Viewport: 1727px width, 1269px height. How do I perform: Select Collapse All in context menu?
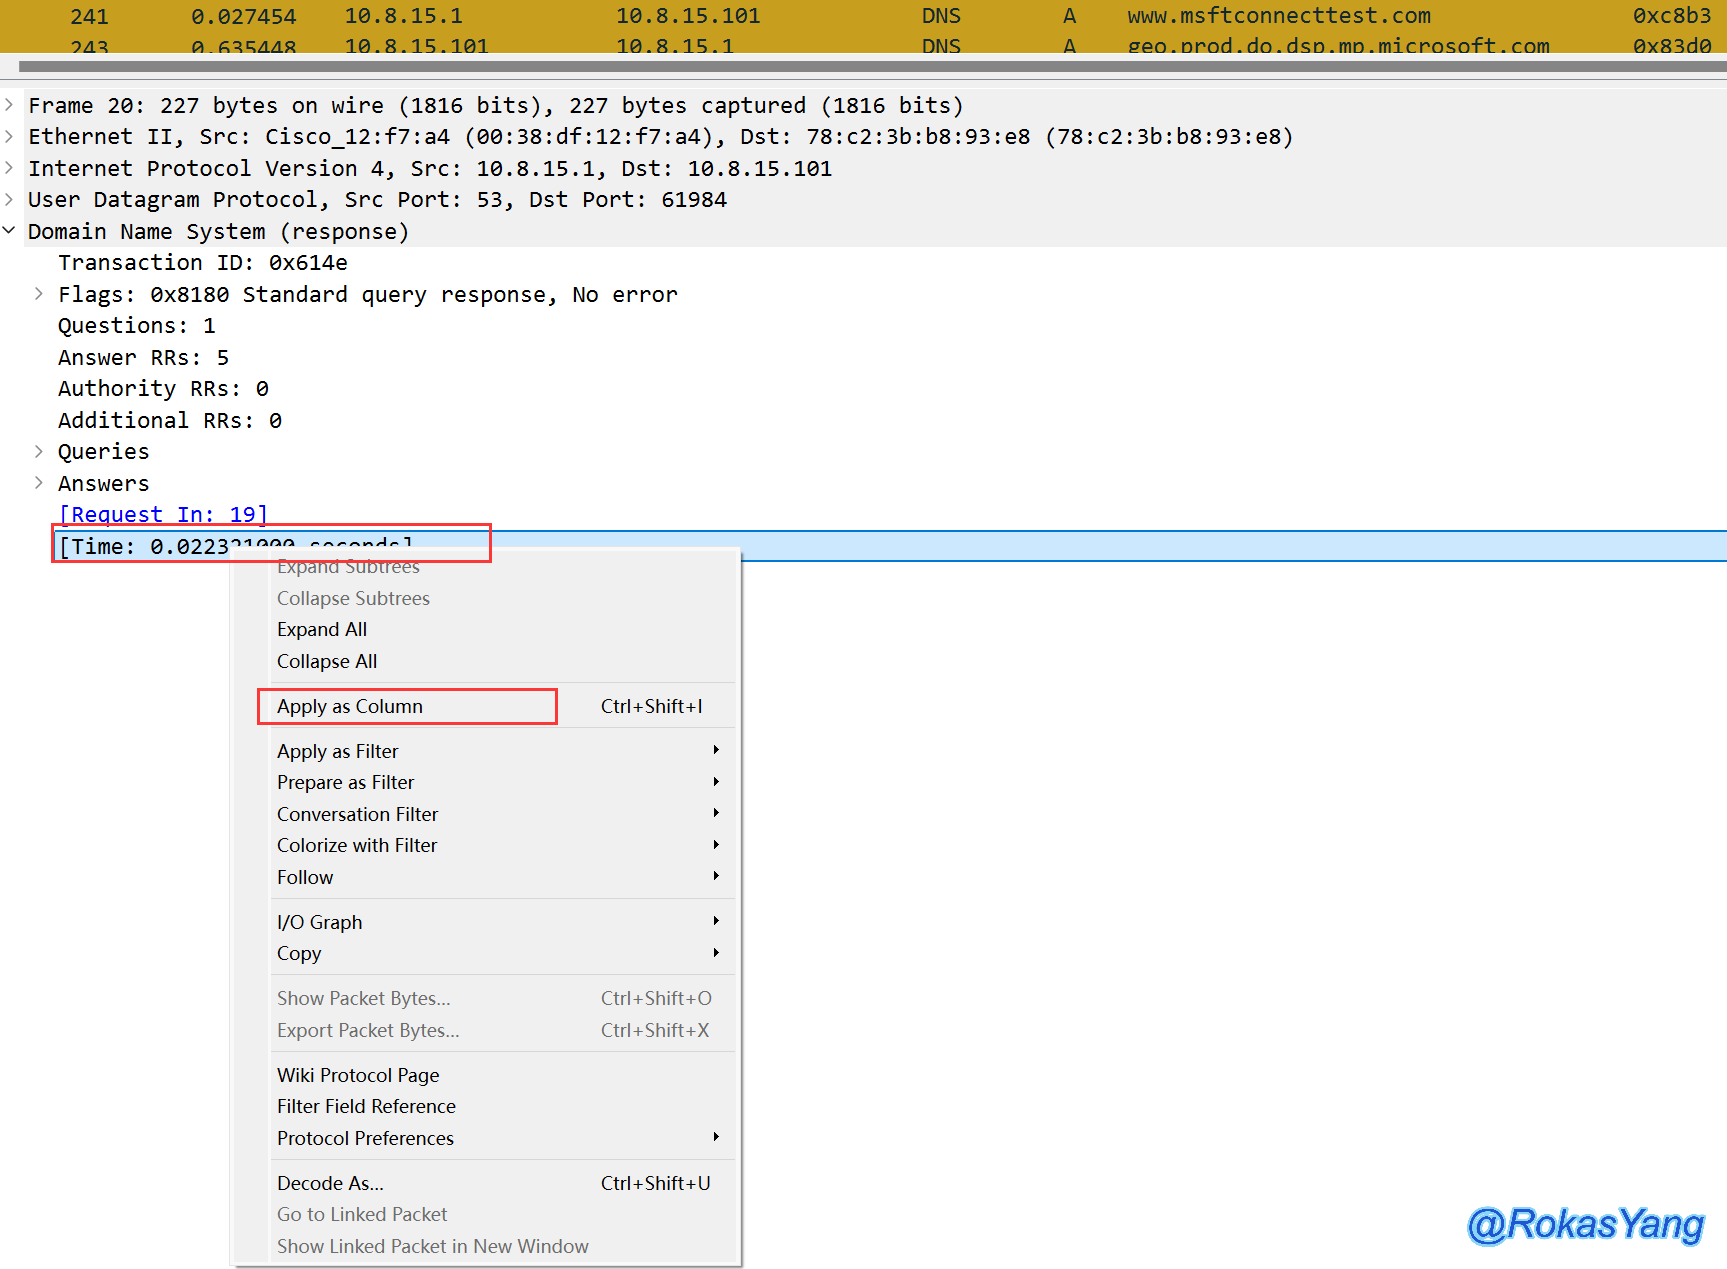(327, 661)
